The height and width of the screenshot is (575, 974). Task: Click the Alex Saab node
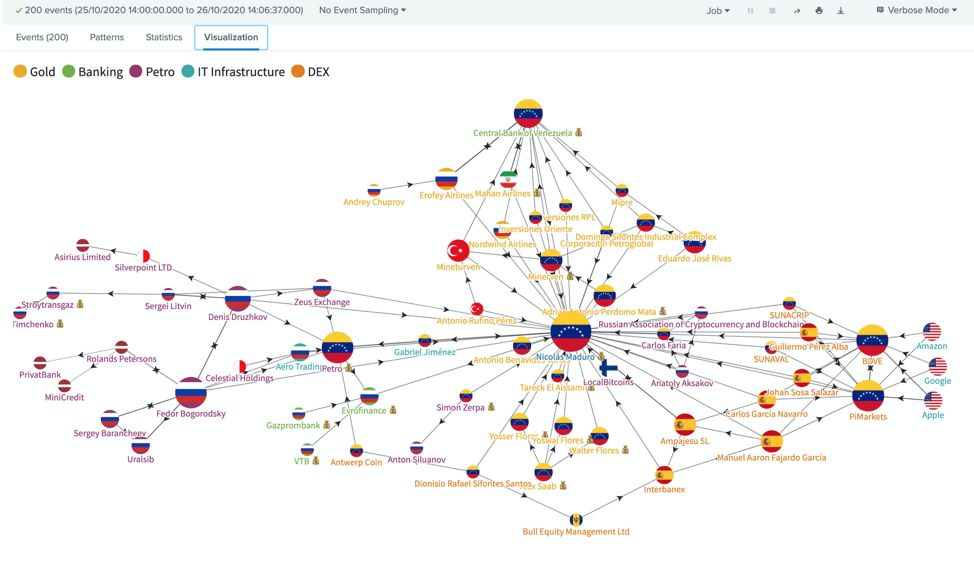(543, 472)
